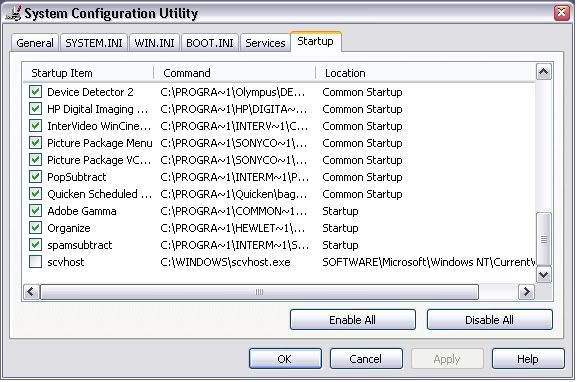Image resolution: width=577 pixels, height=382 pixels.
Task: Switch to the General tab
Action: click(x=35, y=43)
